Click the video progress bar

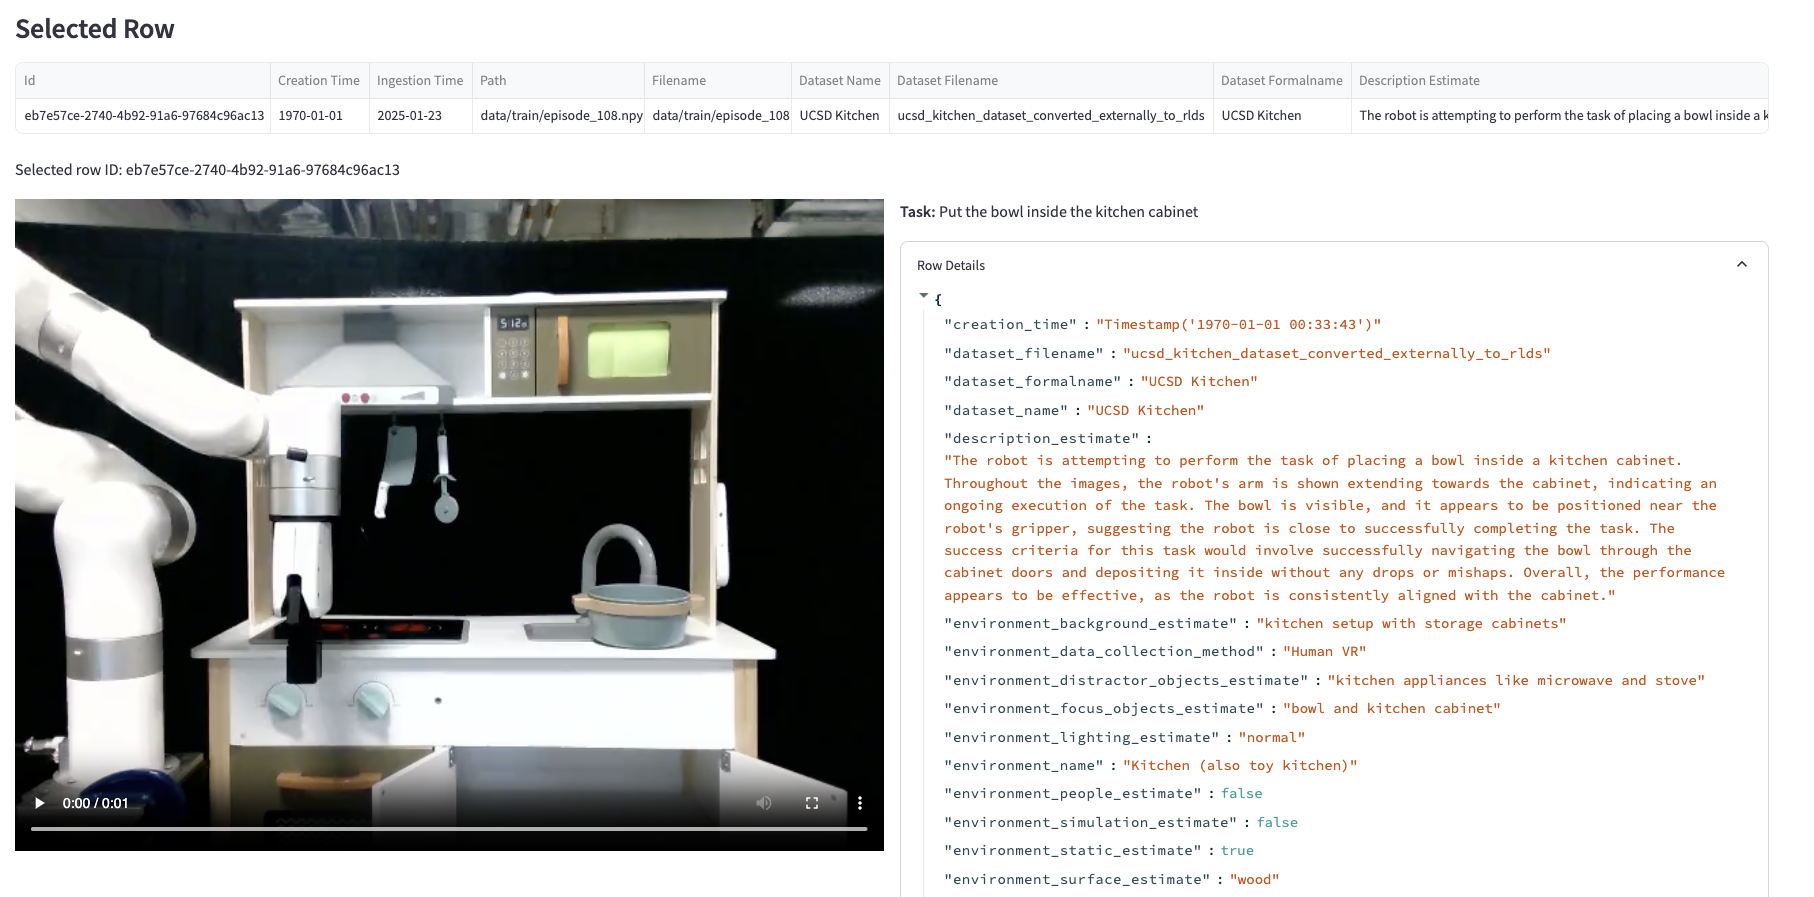click(x=449, y=828)
